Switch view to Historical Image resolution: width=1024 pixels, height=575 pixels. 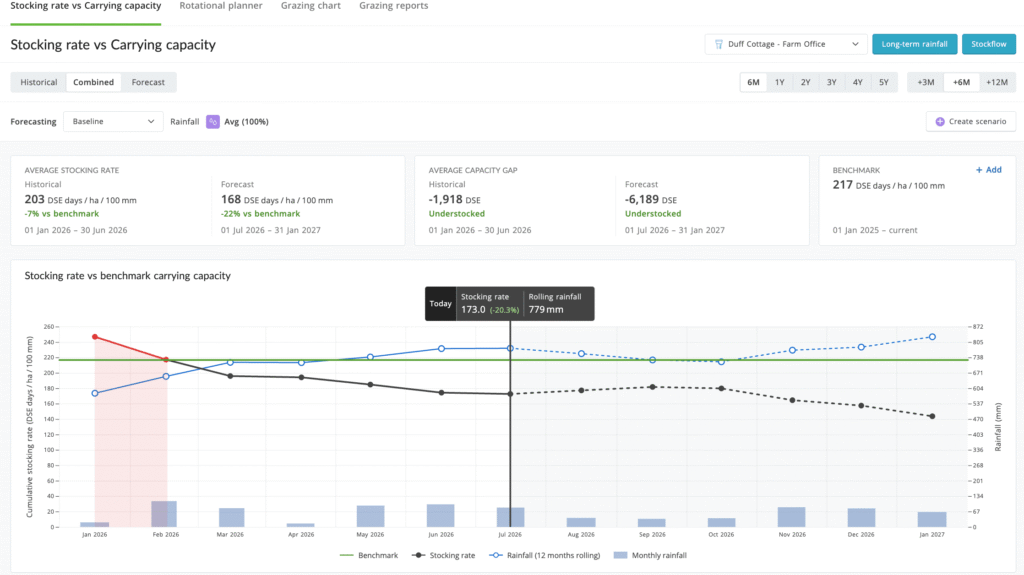point(39,82)
